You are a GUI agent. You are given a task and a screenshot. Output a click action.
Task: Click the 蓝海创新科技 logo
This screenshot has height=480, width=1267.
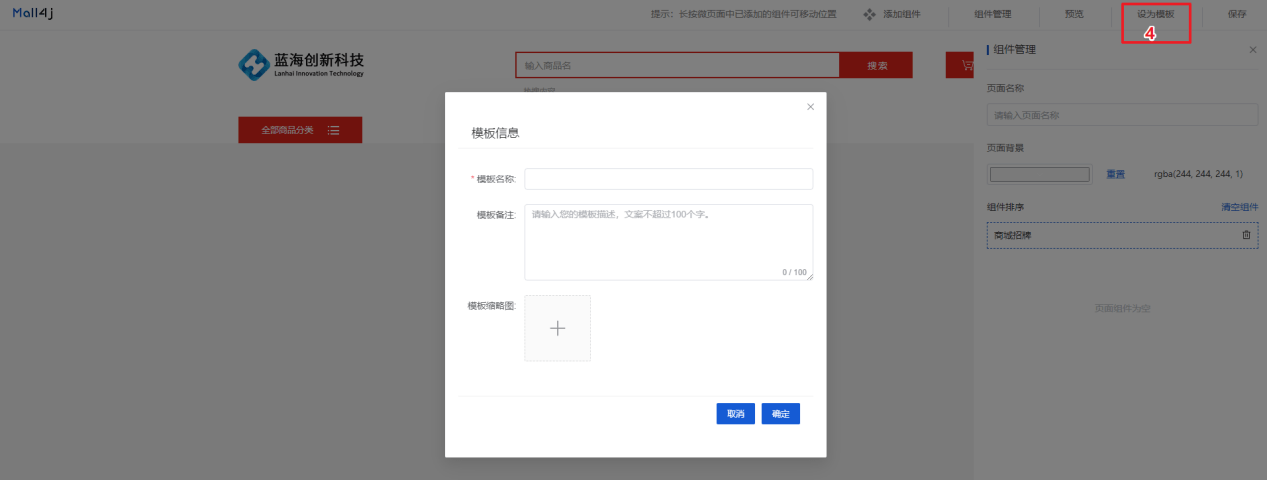(301, 65)
